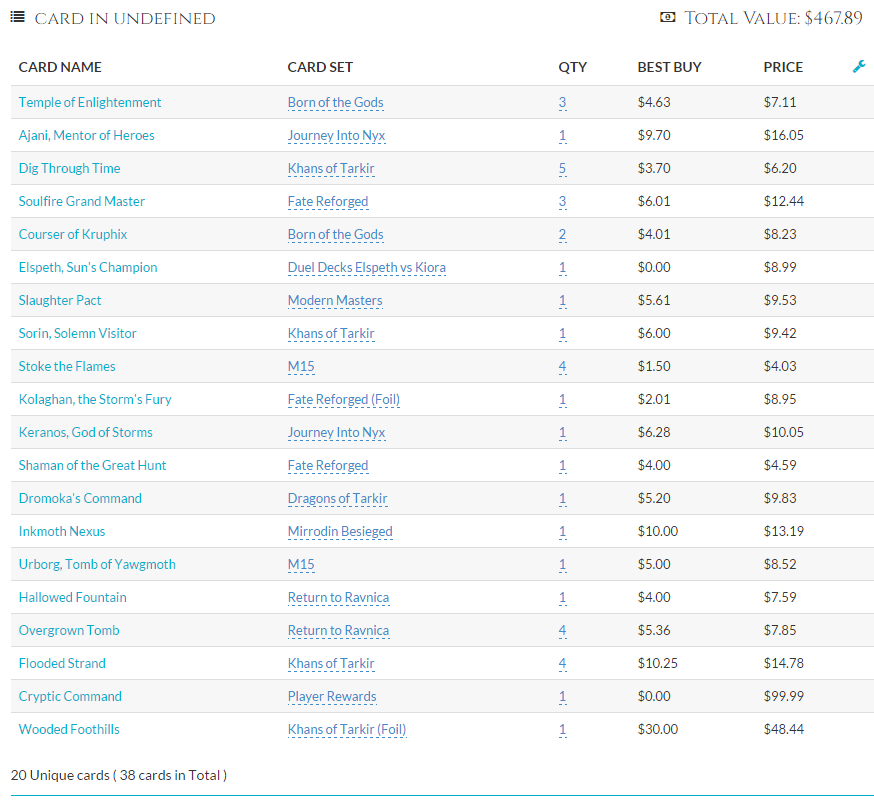Edit quantity 4 for Stoke the Flames
This screenshot has width=874, height=800.
pyautogui.click(x=562, y=366)
